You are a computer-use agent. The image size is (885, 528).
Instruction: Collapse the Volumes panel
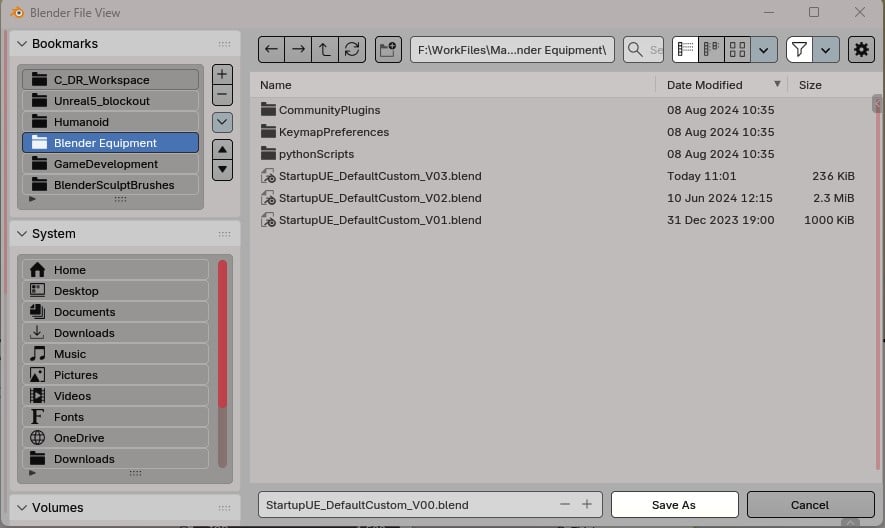[22, 508]
